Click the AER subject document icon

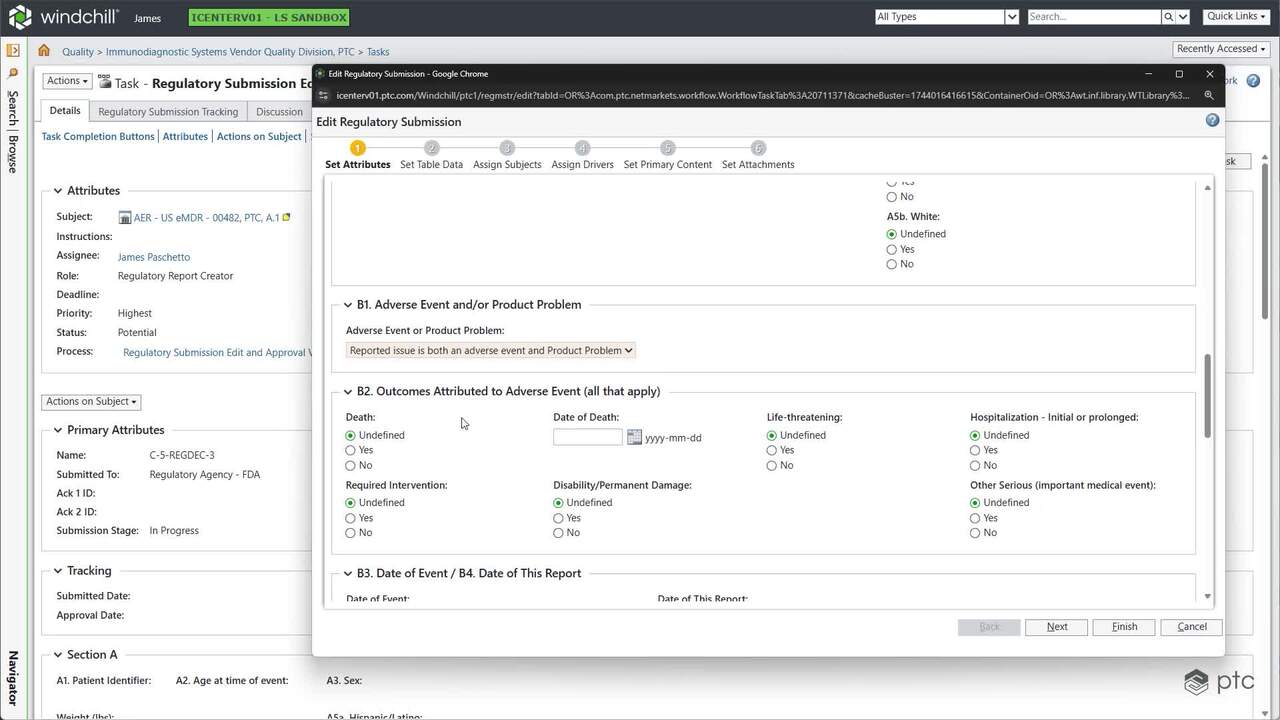(125, 218)
